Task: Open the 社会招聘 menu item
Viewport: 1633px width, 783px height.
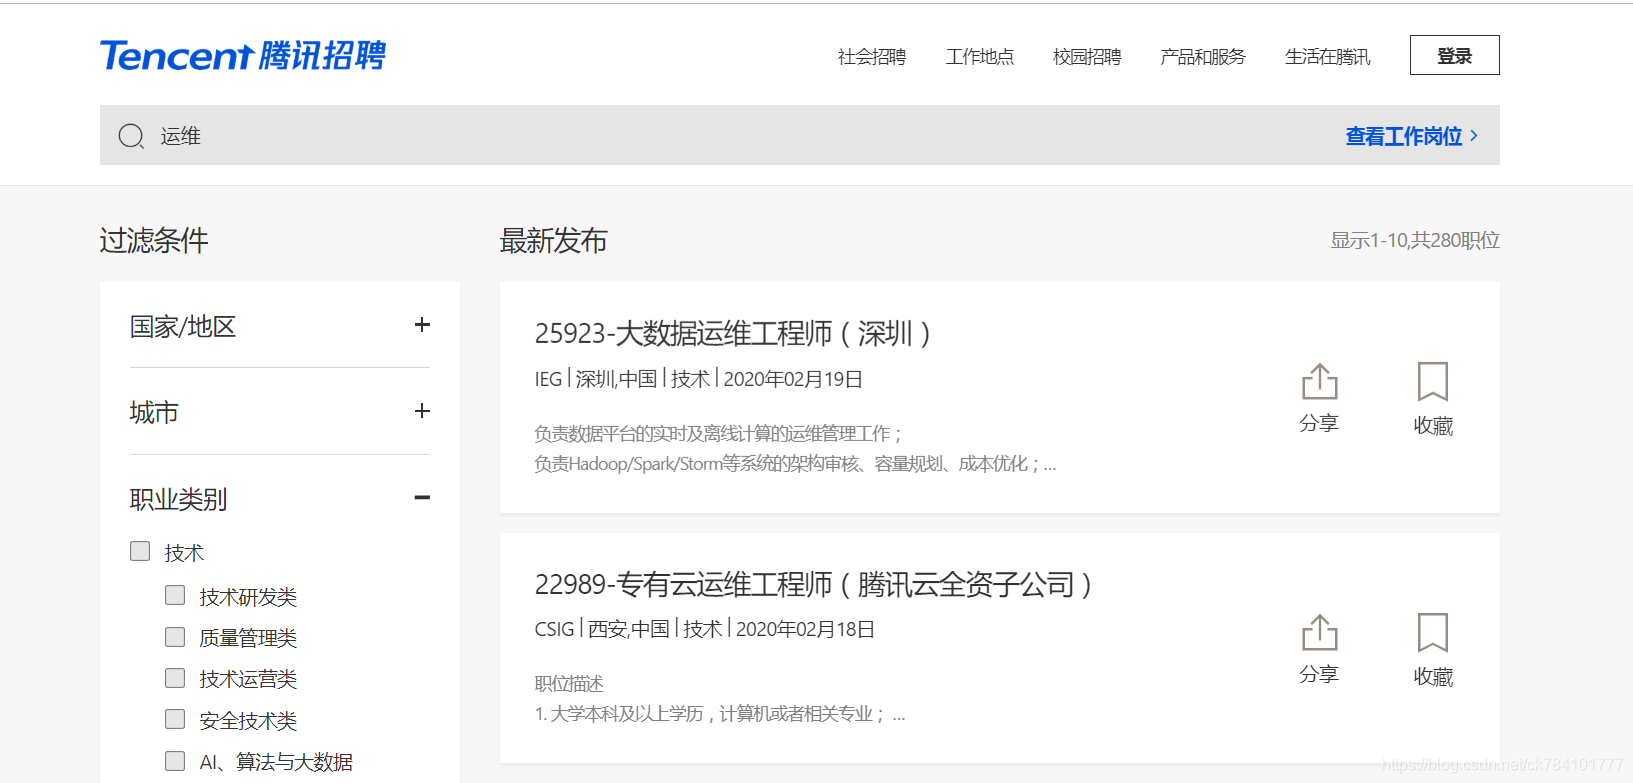Action: pyautogui.click(x=872, y=57)
